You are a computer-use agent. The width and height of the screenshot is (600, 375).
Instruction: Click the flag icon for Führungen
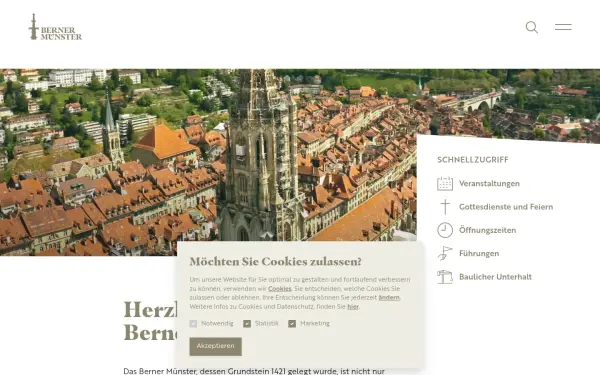coord(445,253)
